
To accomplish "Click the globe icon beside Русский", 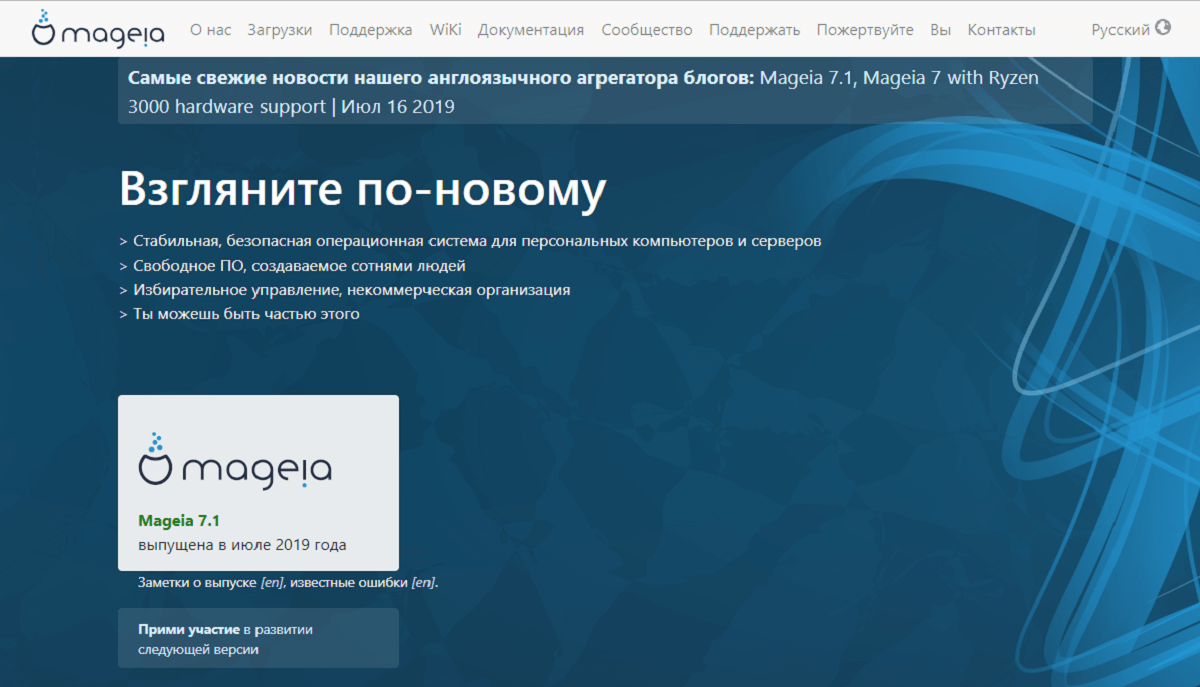I will (1162, 28).
